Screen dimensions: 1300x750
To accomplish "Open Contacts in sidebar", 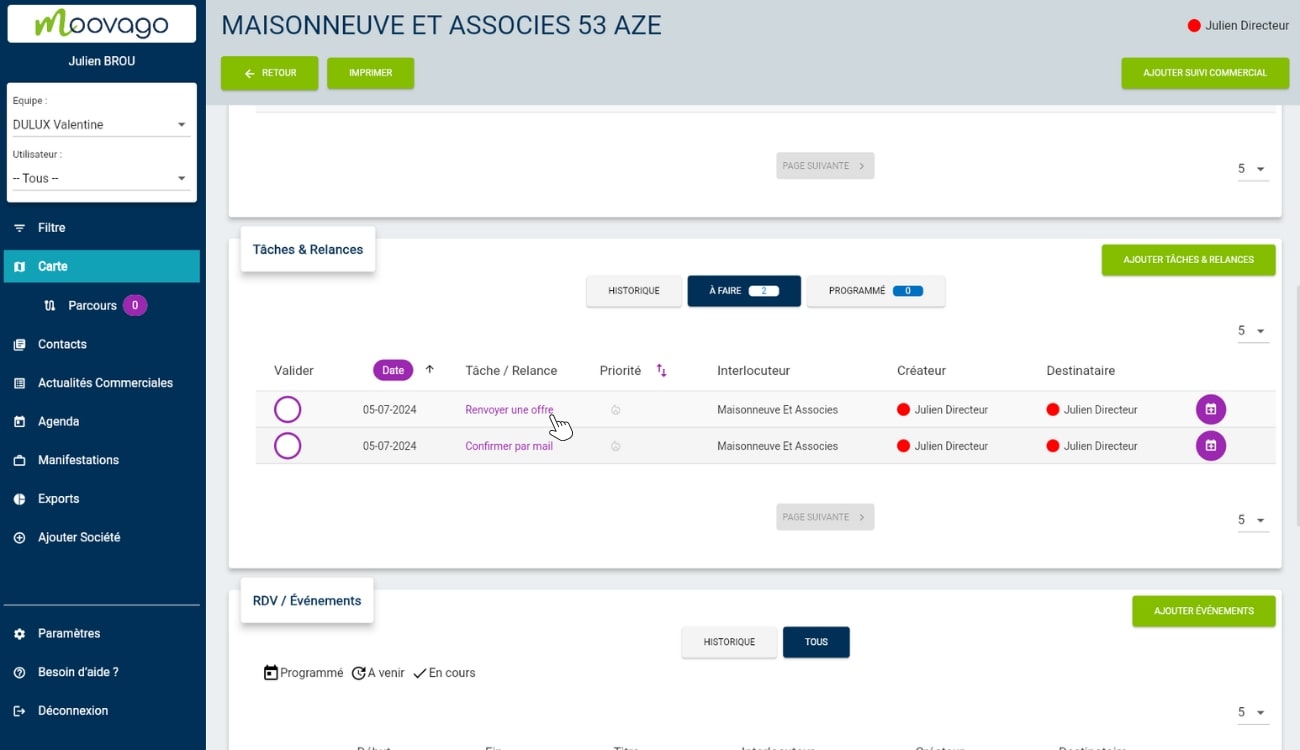I will pos(102,344).
